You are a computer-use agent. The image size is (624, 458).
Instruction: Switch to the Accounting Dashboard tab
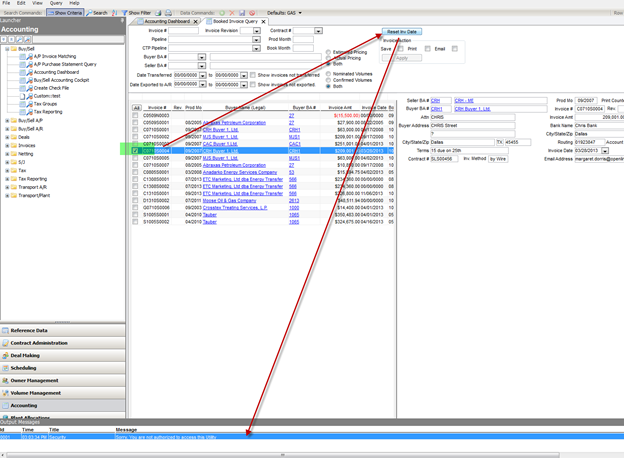pyautogui.click(x=167, y=21)
